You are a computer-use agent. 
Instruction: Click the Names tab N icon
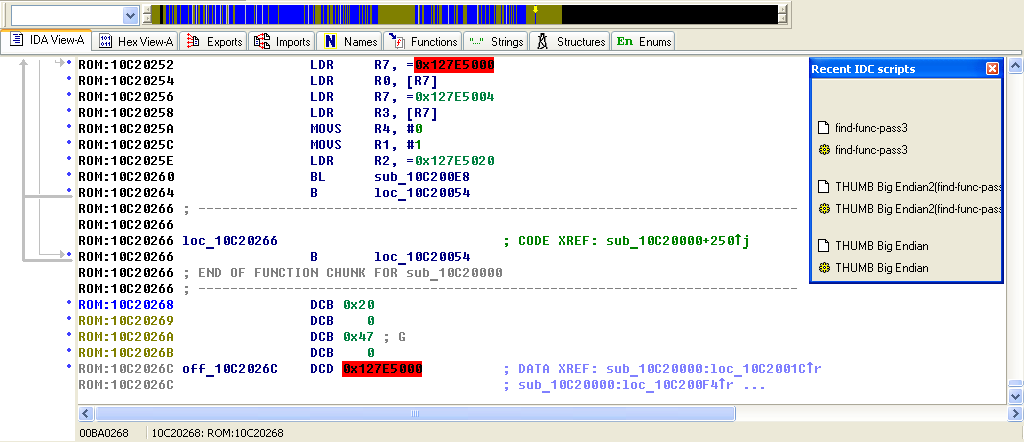coord(330,42)
